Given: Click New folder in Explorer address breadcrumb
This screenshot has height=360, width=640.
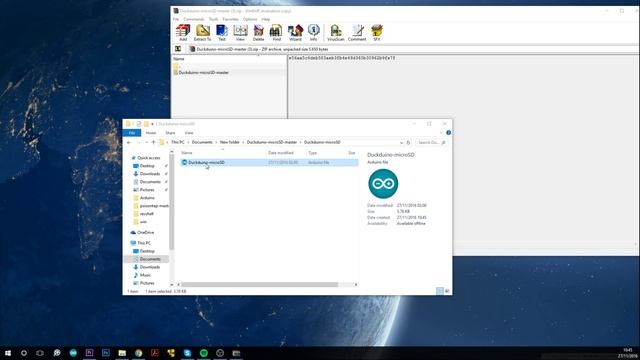Looking at the screenshot, I should pos(229,142).
